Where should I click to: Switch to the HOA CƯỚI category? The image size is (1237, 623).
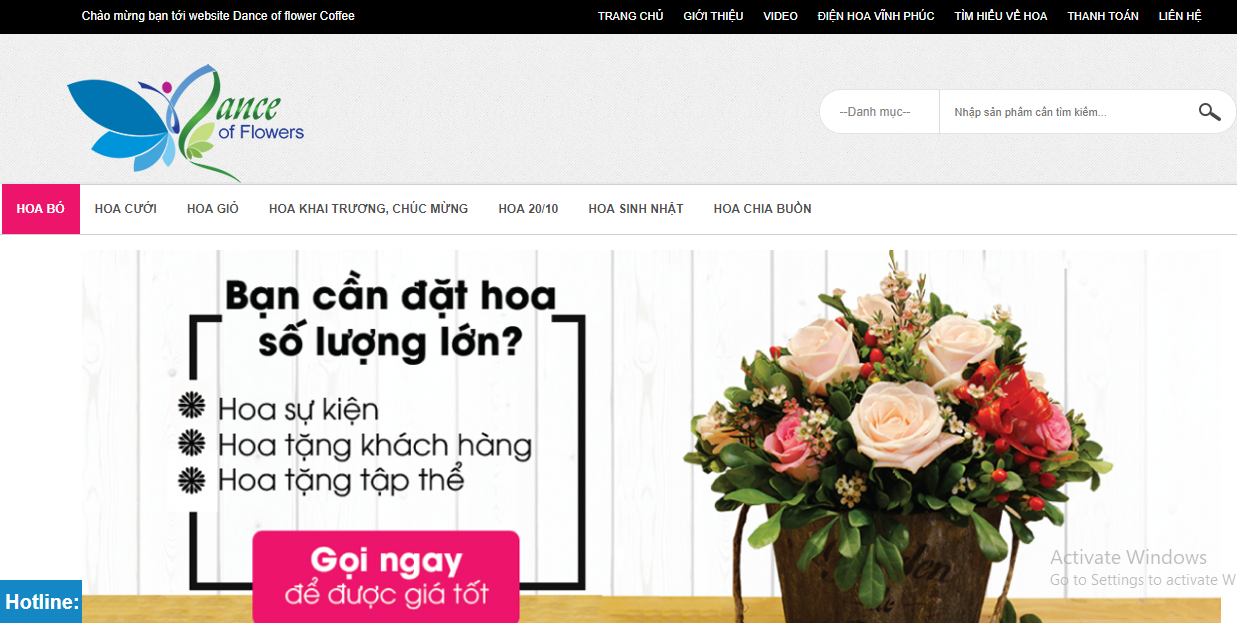tap(124, 209)
